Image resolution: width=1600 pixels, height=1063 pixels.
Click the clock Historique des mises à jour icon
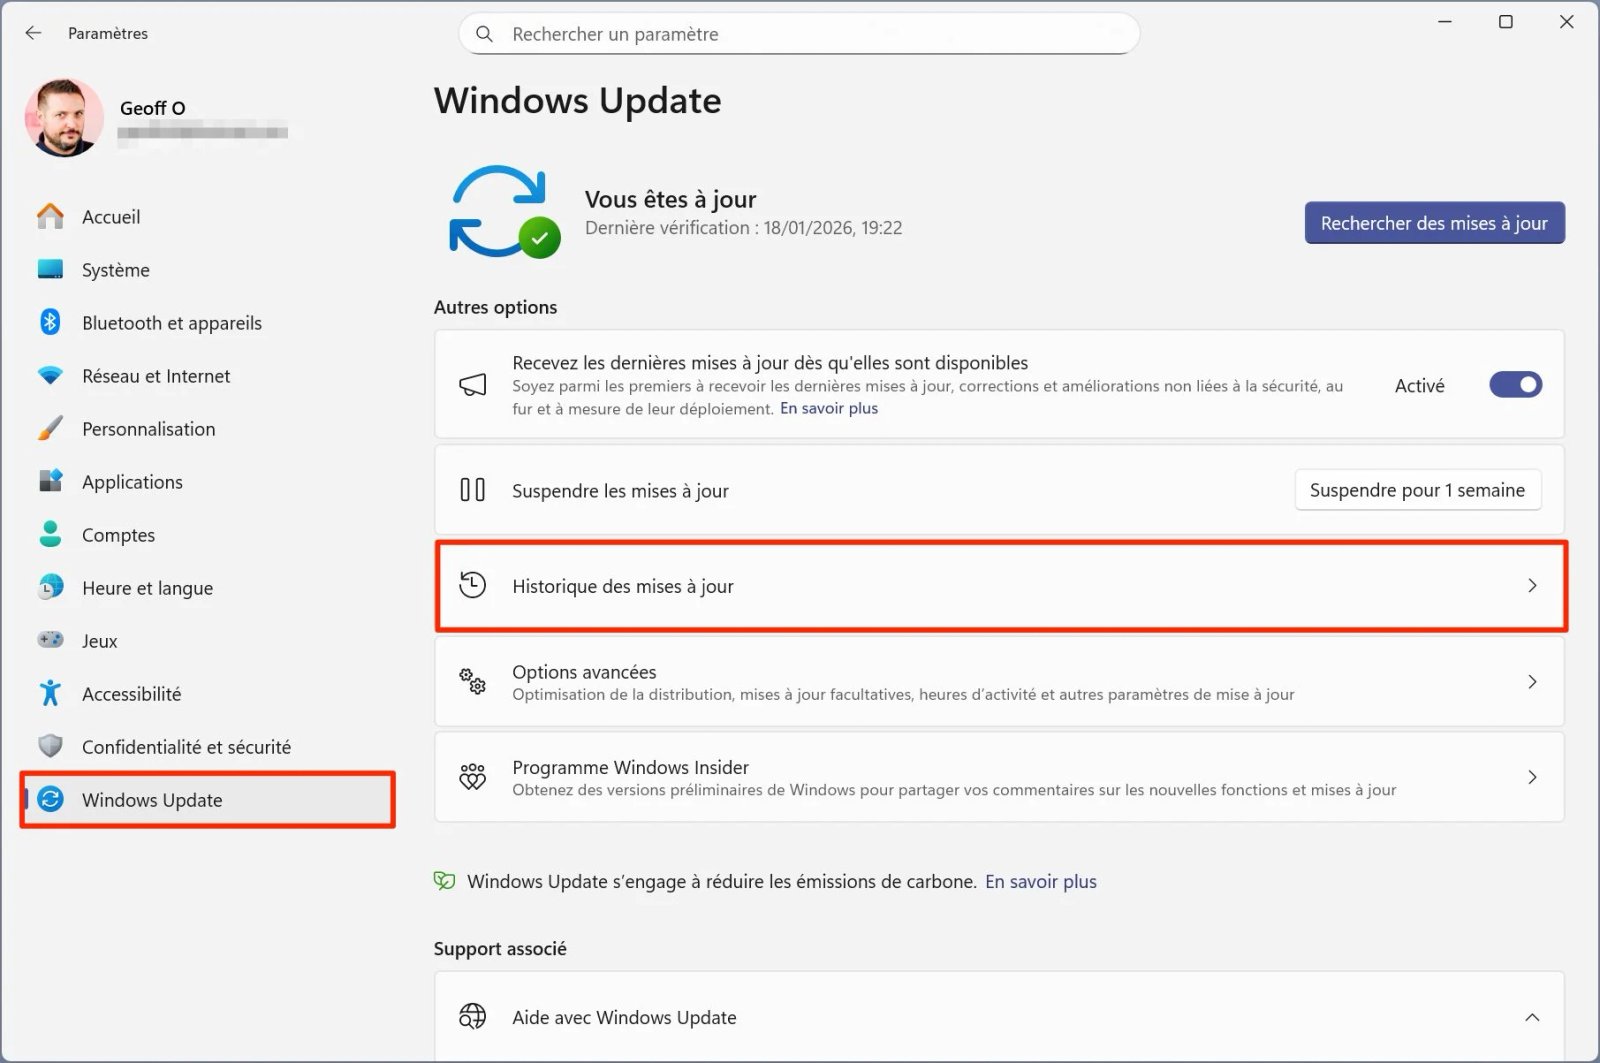[472, 586]
